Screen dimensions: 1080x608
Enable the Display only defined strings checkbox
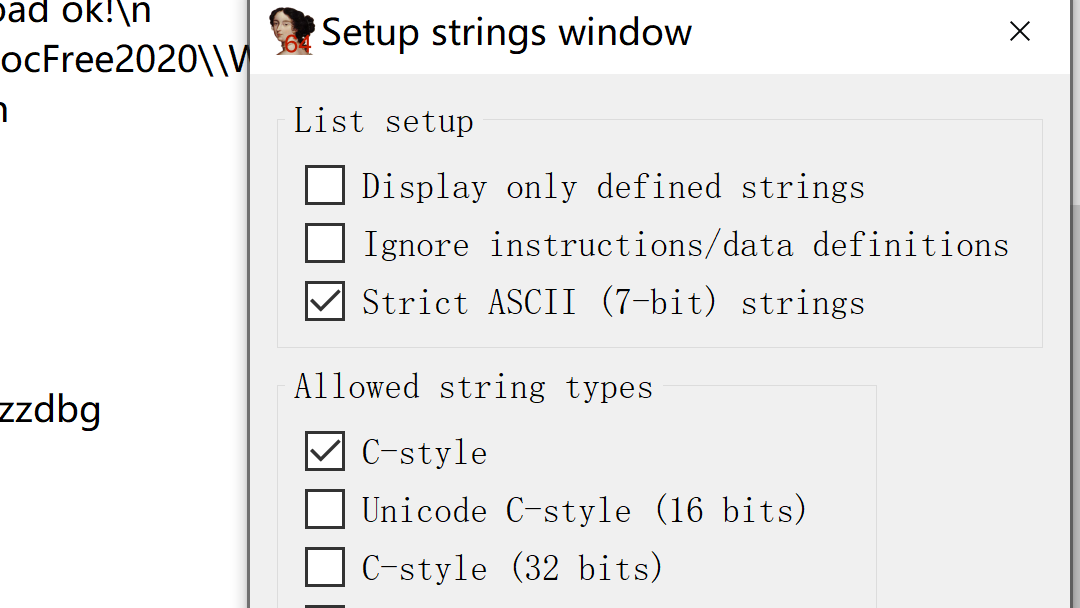(325, 186)
